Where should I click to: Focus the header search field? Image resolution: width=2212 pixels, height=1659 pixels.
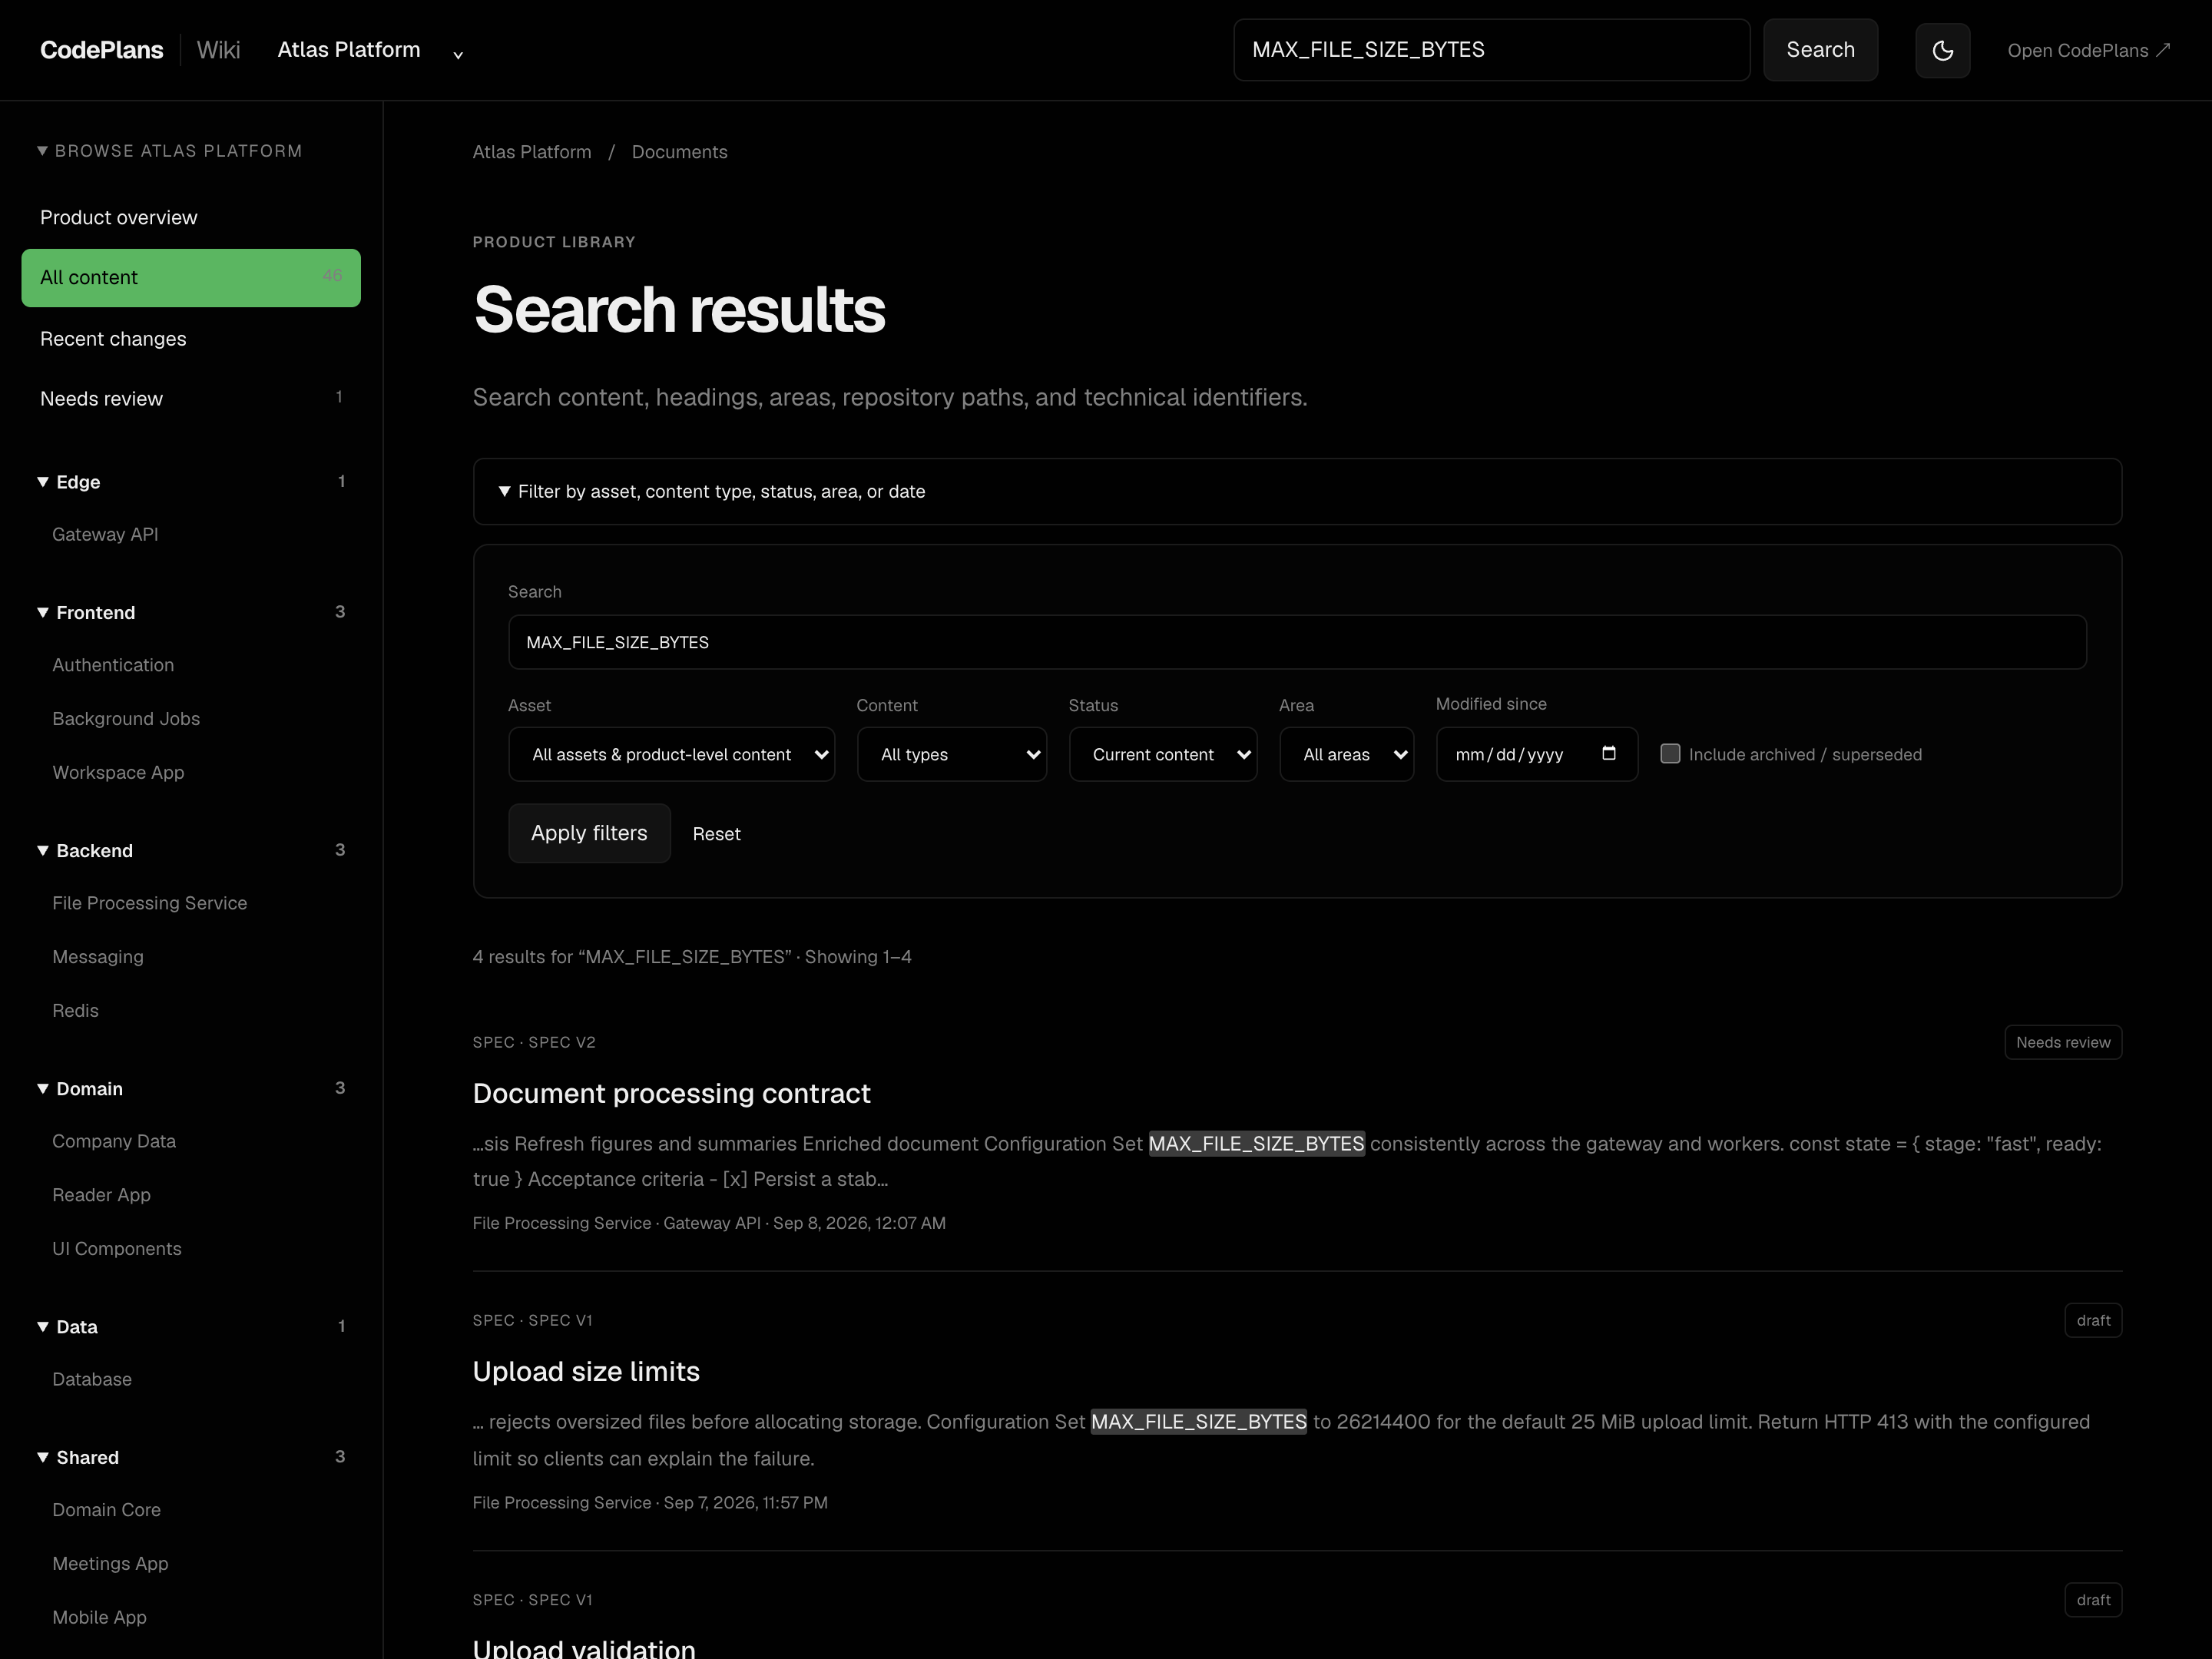click(1491, 50)
